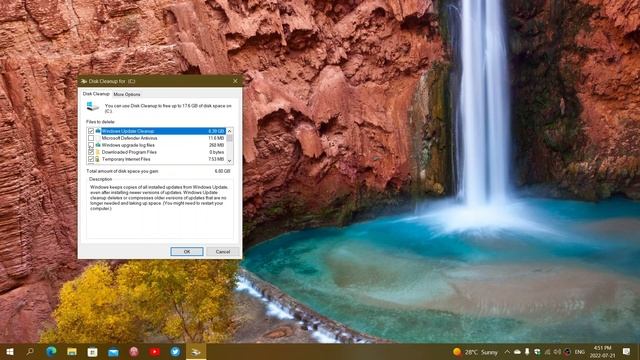Click the 7.53 MB size value
The image size is (640, 360).
(x=216, y=159)
